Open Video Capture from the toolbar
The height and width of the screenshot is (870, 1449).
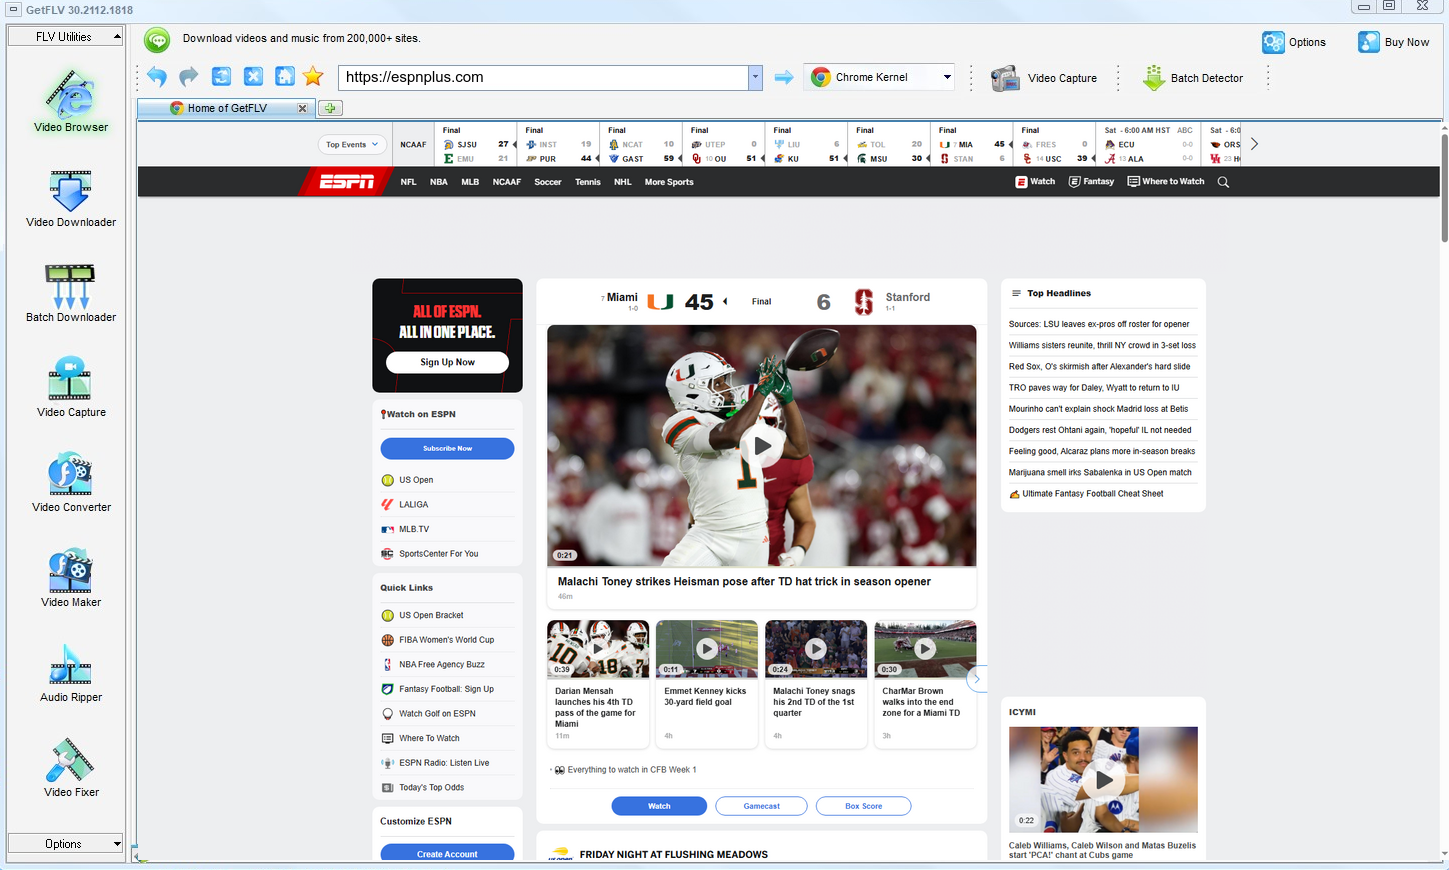coord(1044,78)
